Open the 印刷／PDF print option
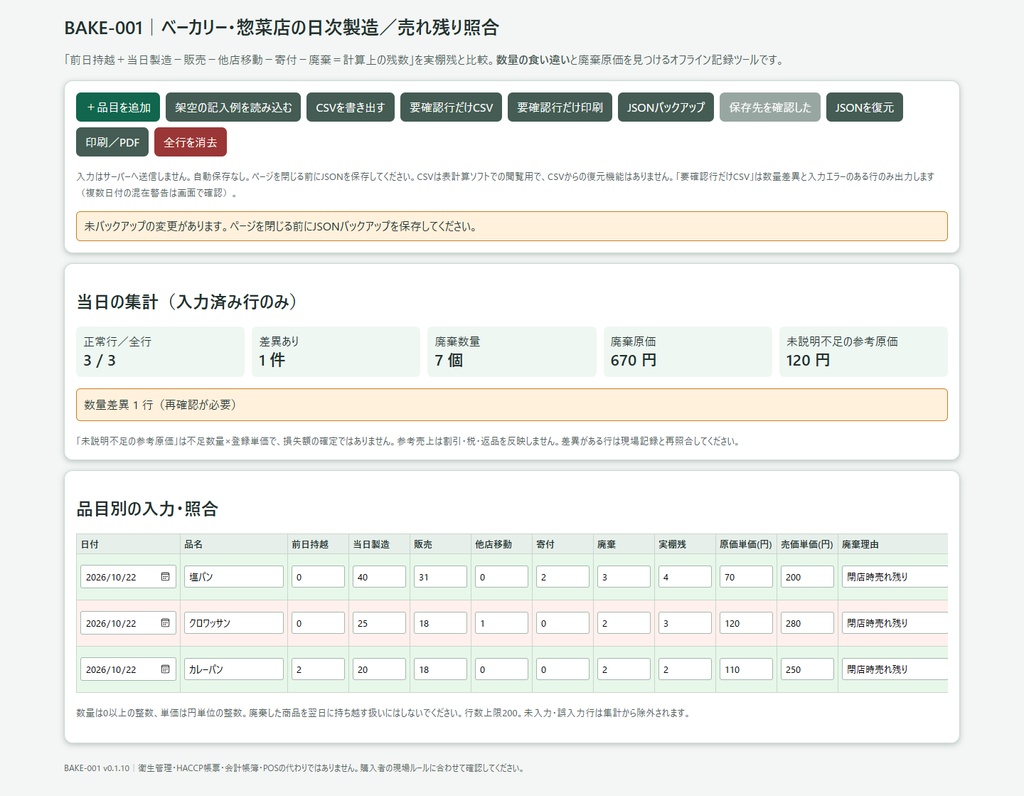This screenshot has height=796, width=1024. pyautogui.click(x=112, y=142)
